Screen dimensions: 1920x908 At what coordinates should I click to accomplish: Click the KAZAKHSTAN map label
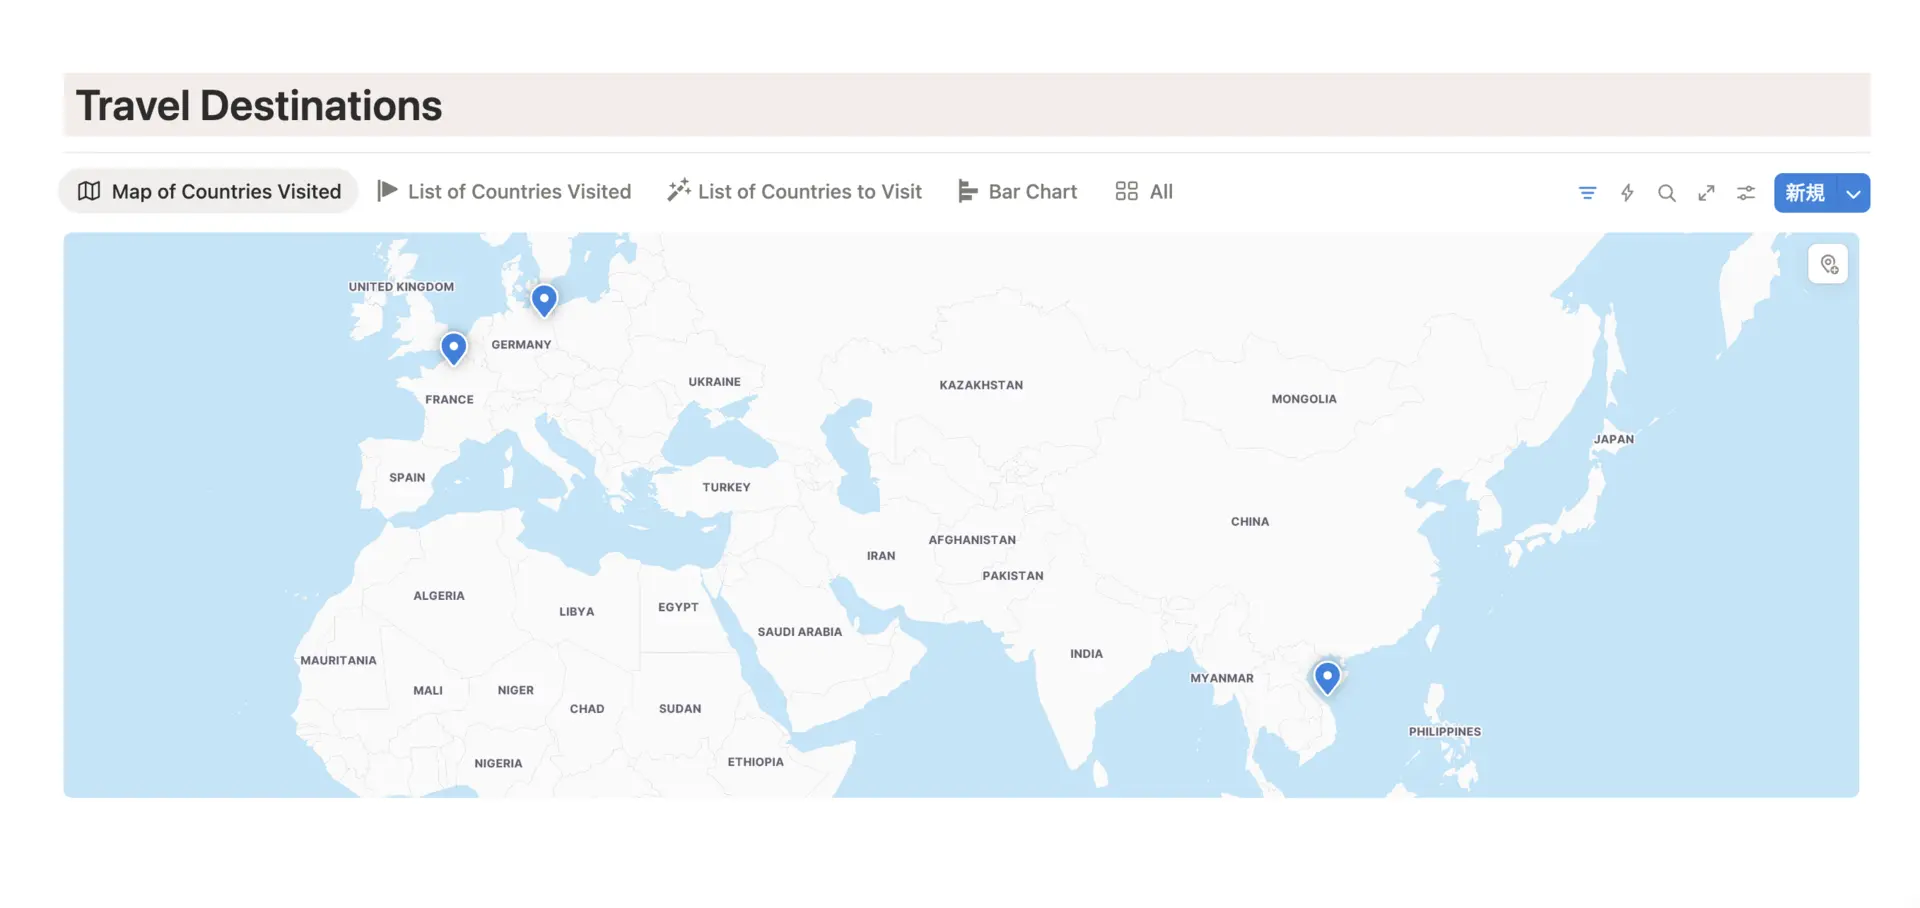[x=981, y=385]
